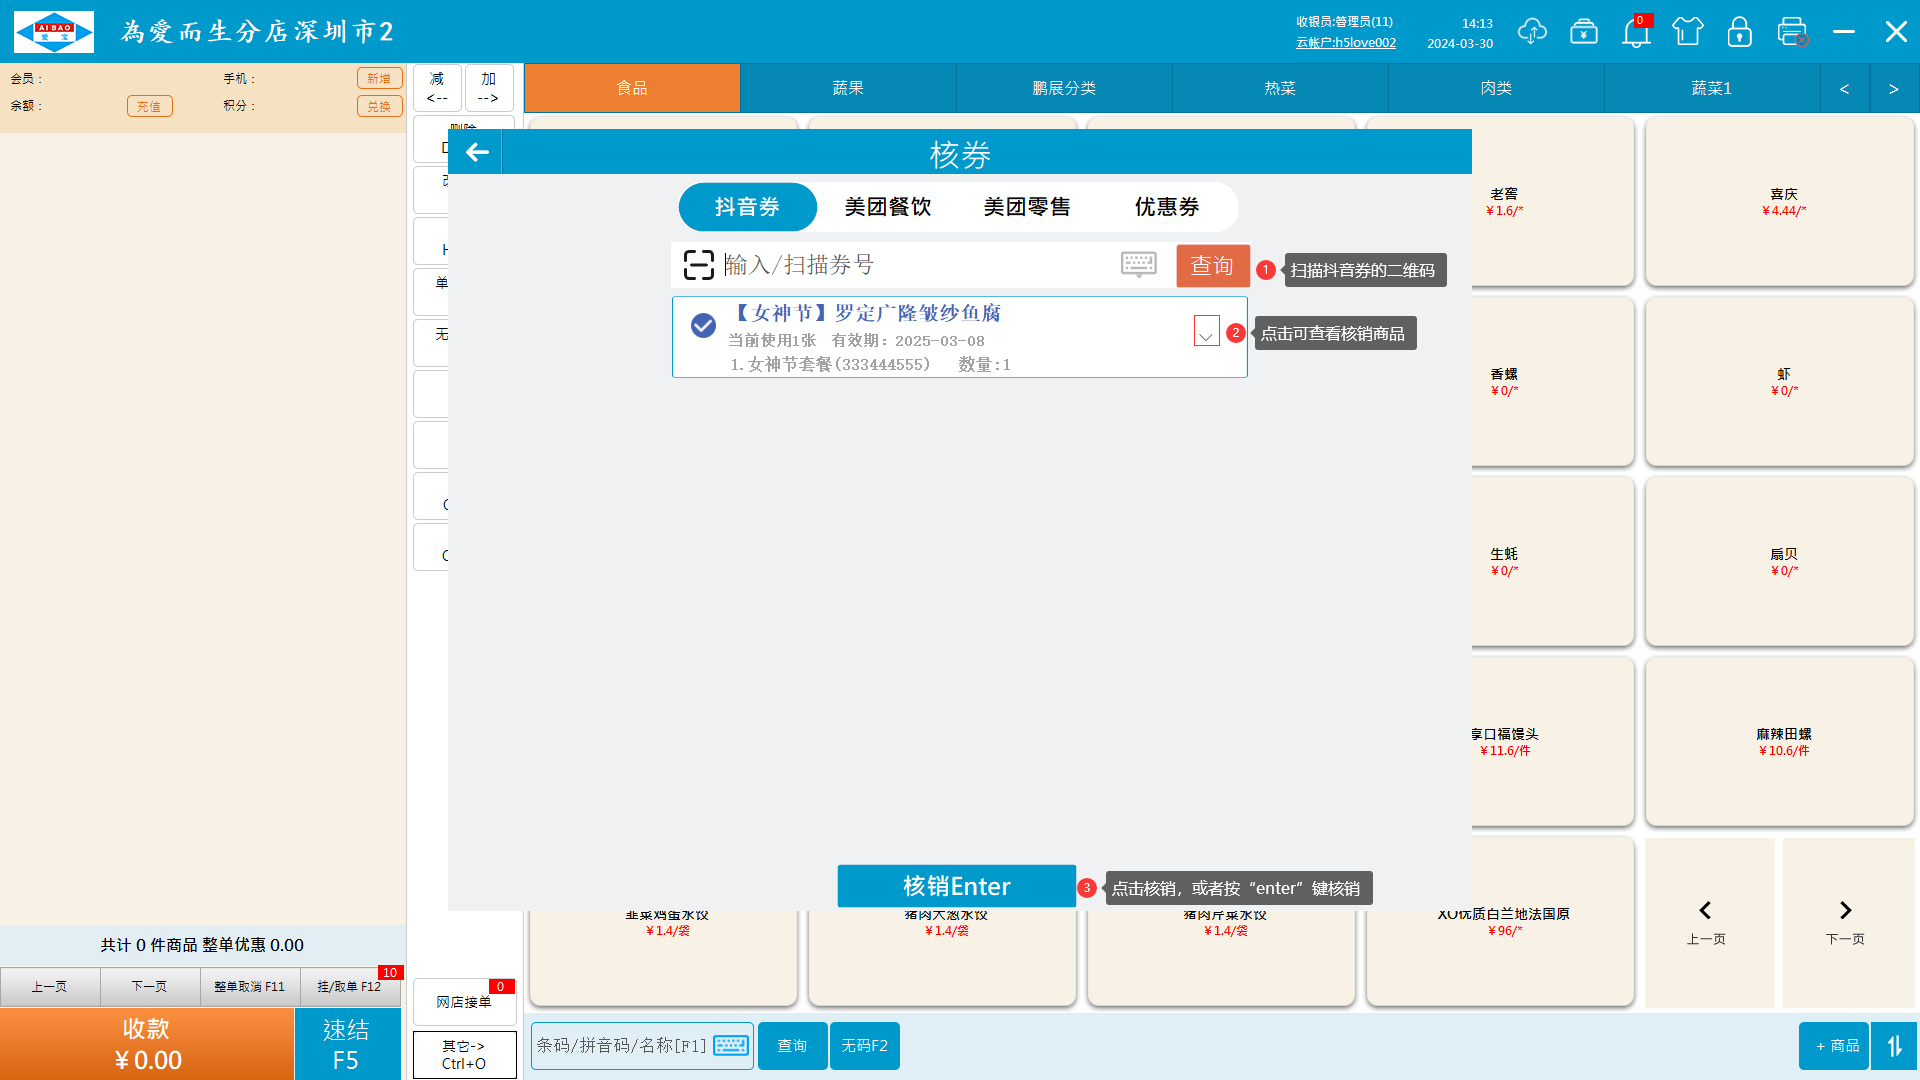The width and height of the screenshot is (1920, 1080).
Task: Select the 食品 category tab
Action: click(632, 88)
